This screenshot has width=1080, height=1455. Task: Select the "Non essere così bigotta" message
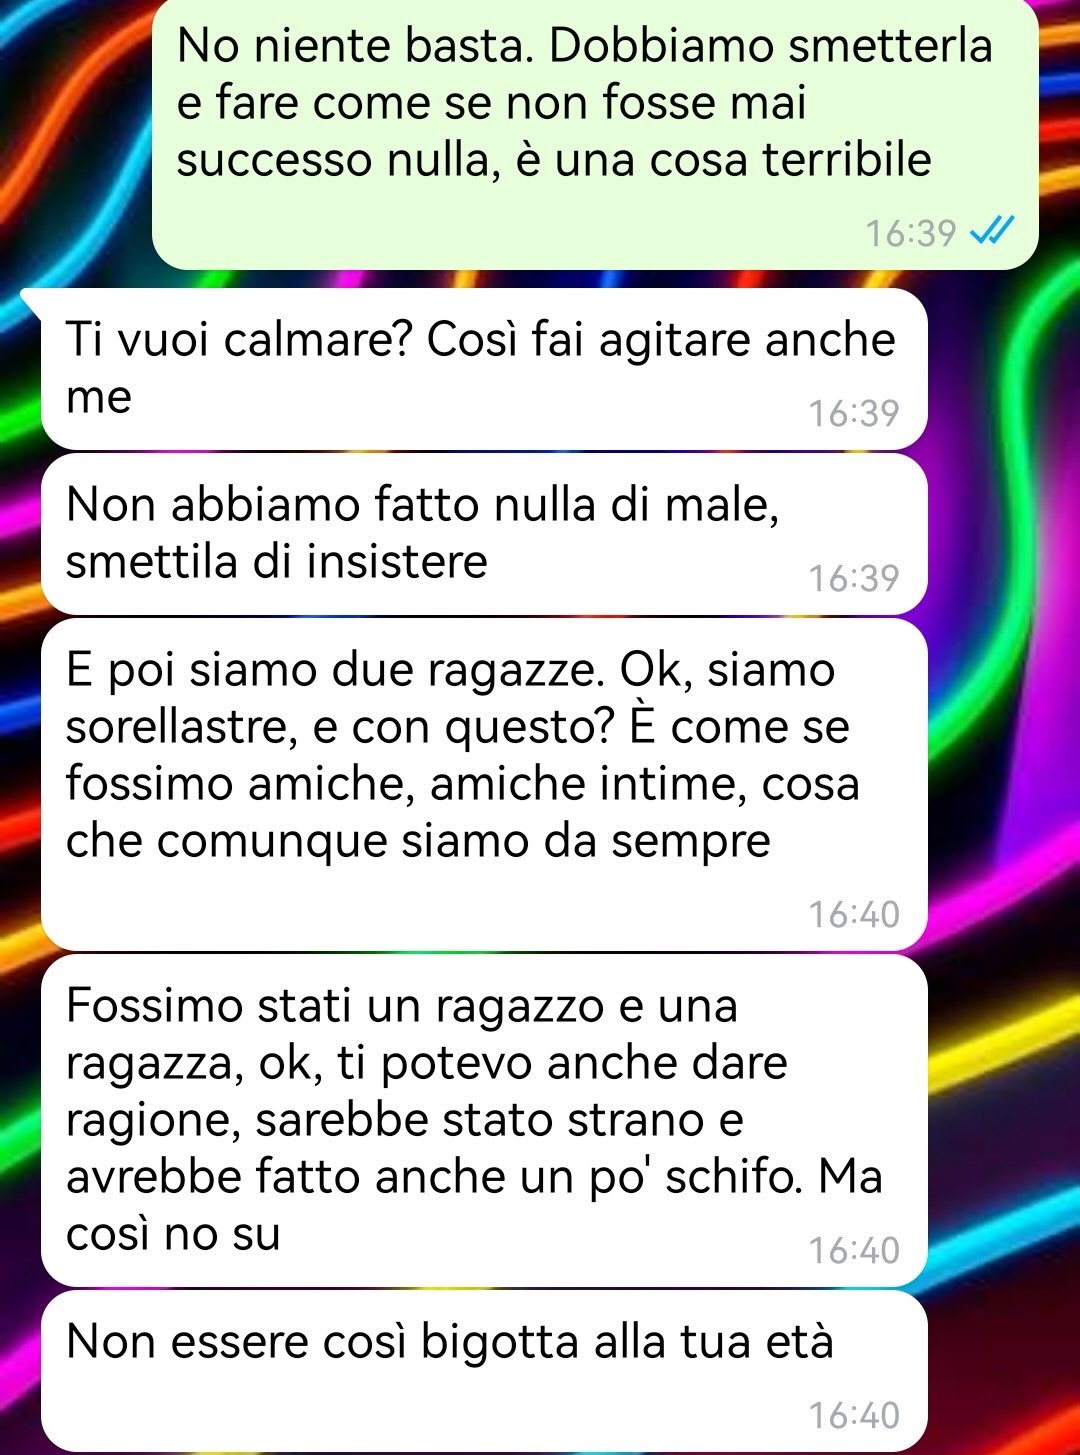pos(484,1371)
